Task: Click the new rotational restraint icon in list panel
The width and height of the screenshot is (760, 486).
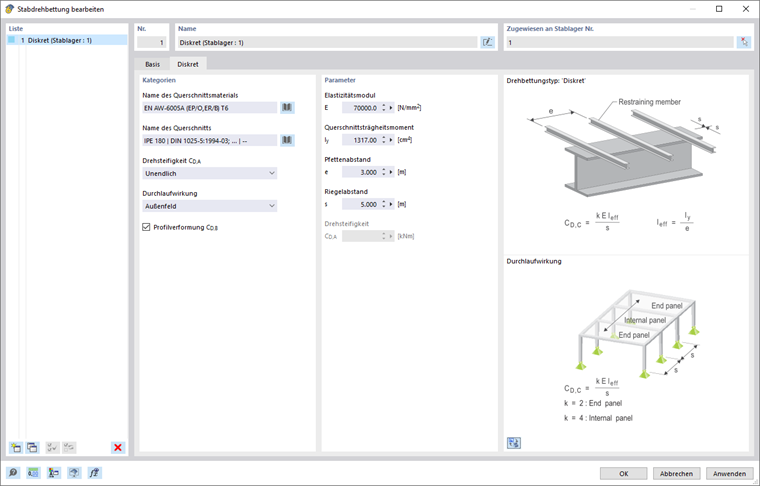Action: 16,447
